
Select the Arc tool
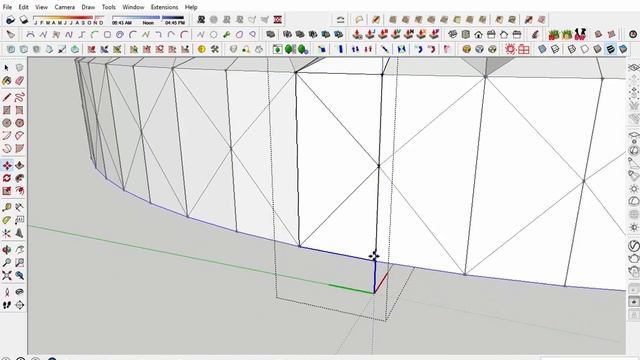point(7,136)
